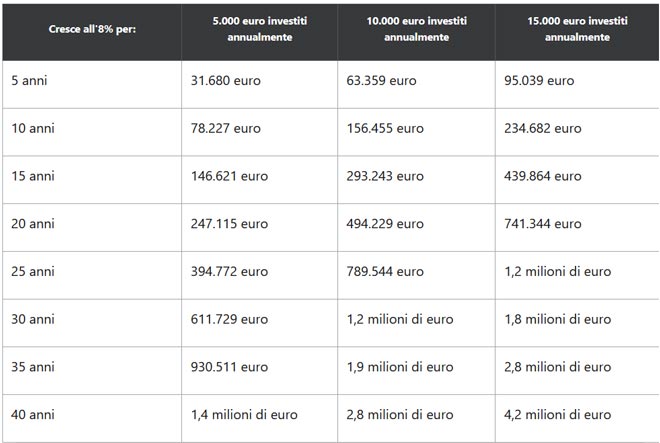This screenshot has width=660, height=443.
Task: Select the 156.455 euro value
Action: pyautogui.click(x=385, y=128)
